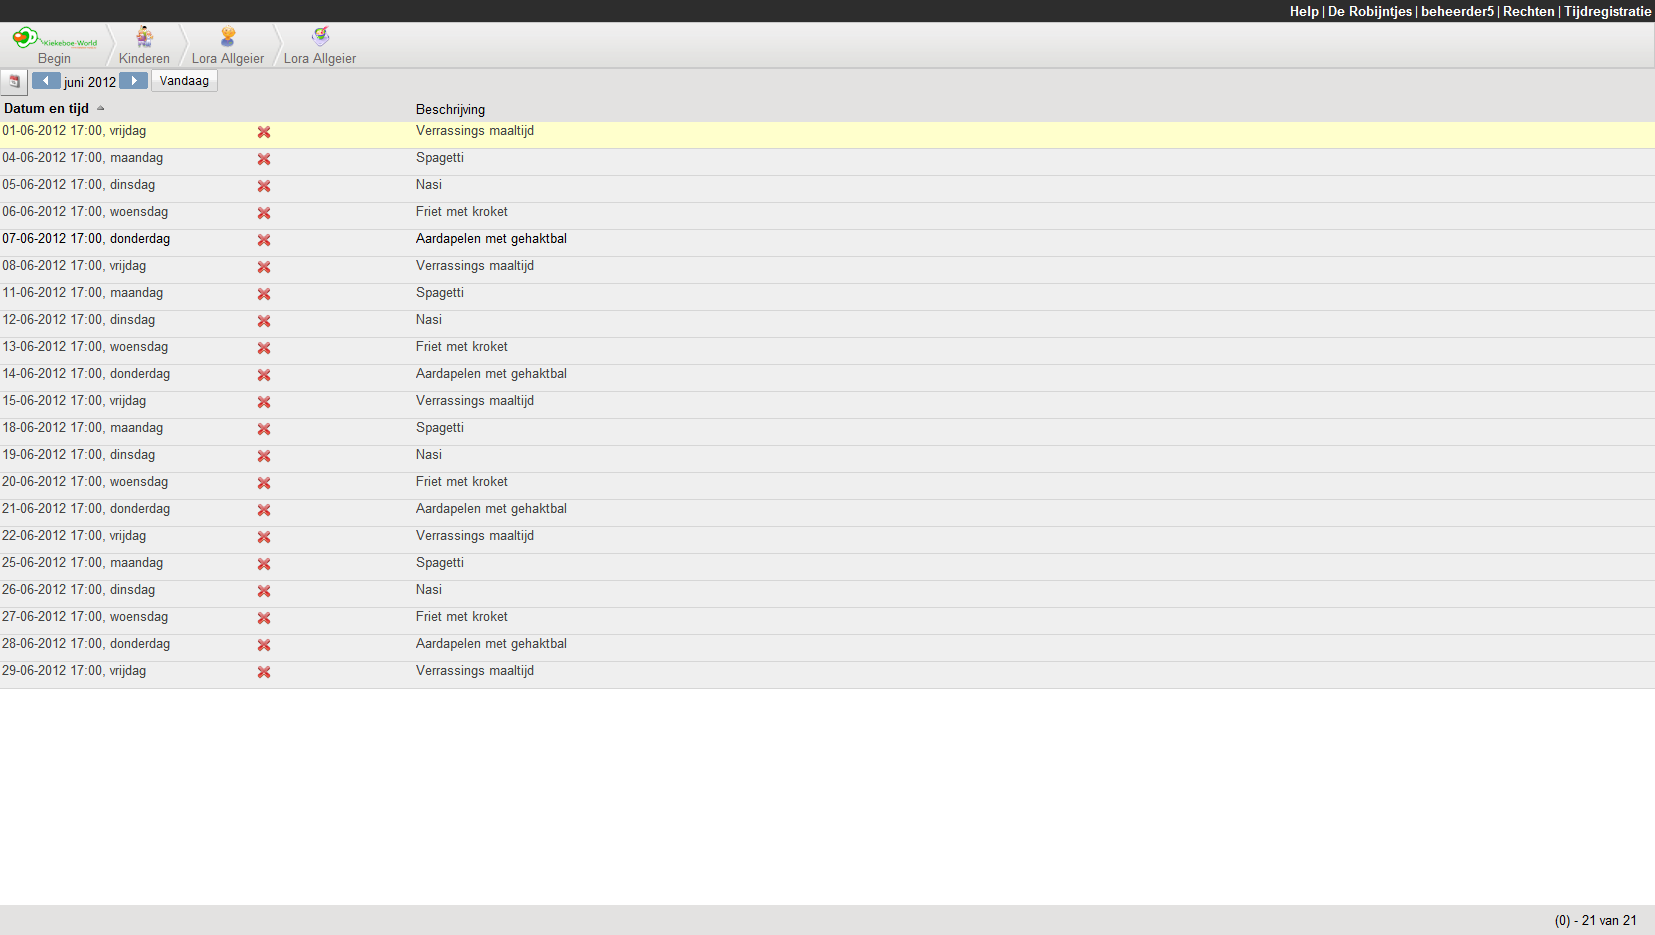Open the Help menu item
Screen dimensions: 1655x935
1303,11
